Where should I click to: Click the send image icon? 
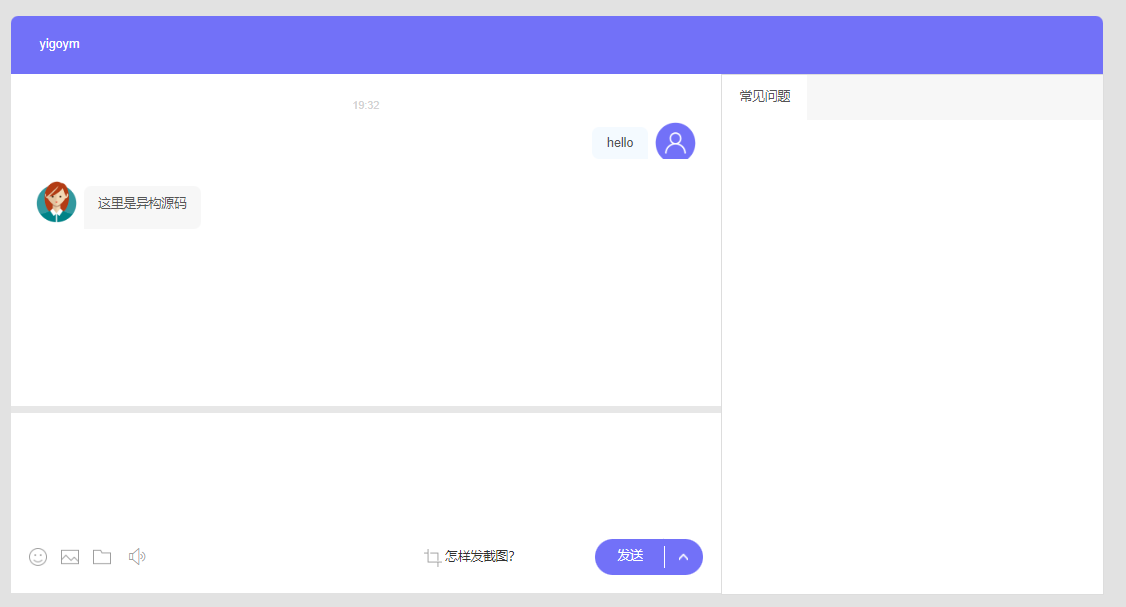point(70,557)
